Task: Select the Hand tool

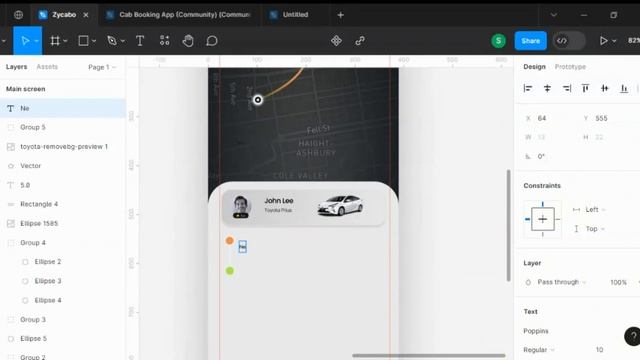Action: [x=188, y=41]
